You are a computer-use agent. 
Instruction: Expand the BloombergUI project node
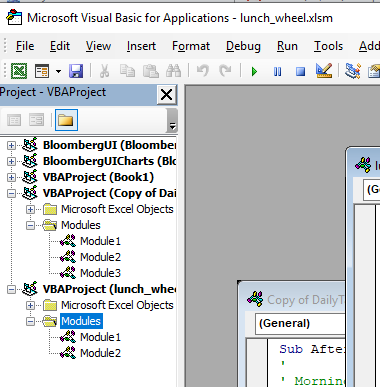pos(11,145)
